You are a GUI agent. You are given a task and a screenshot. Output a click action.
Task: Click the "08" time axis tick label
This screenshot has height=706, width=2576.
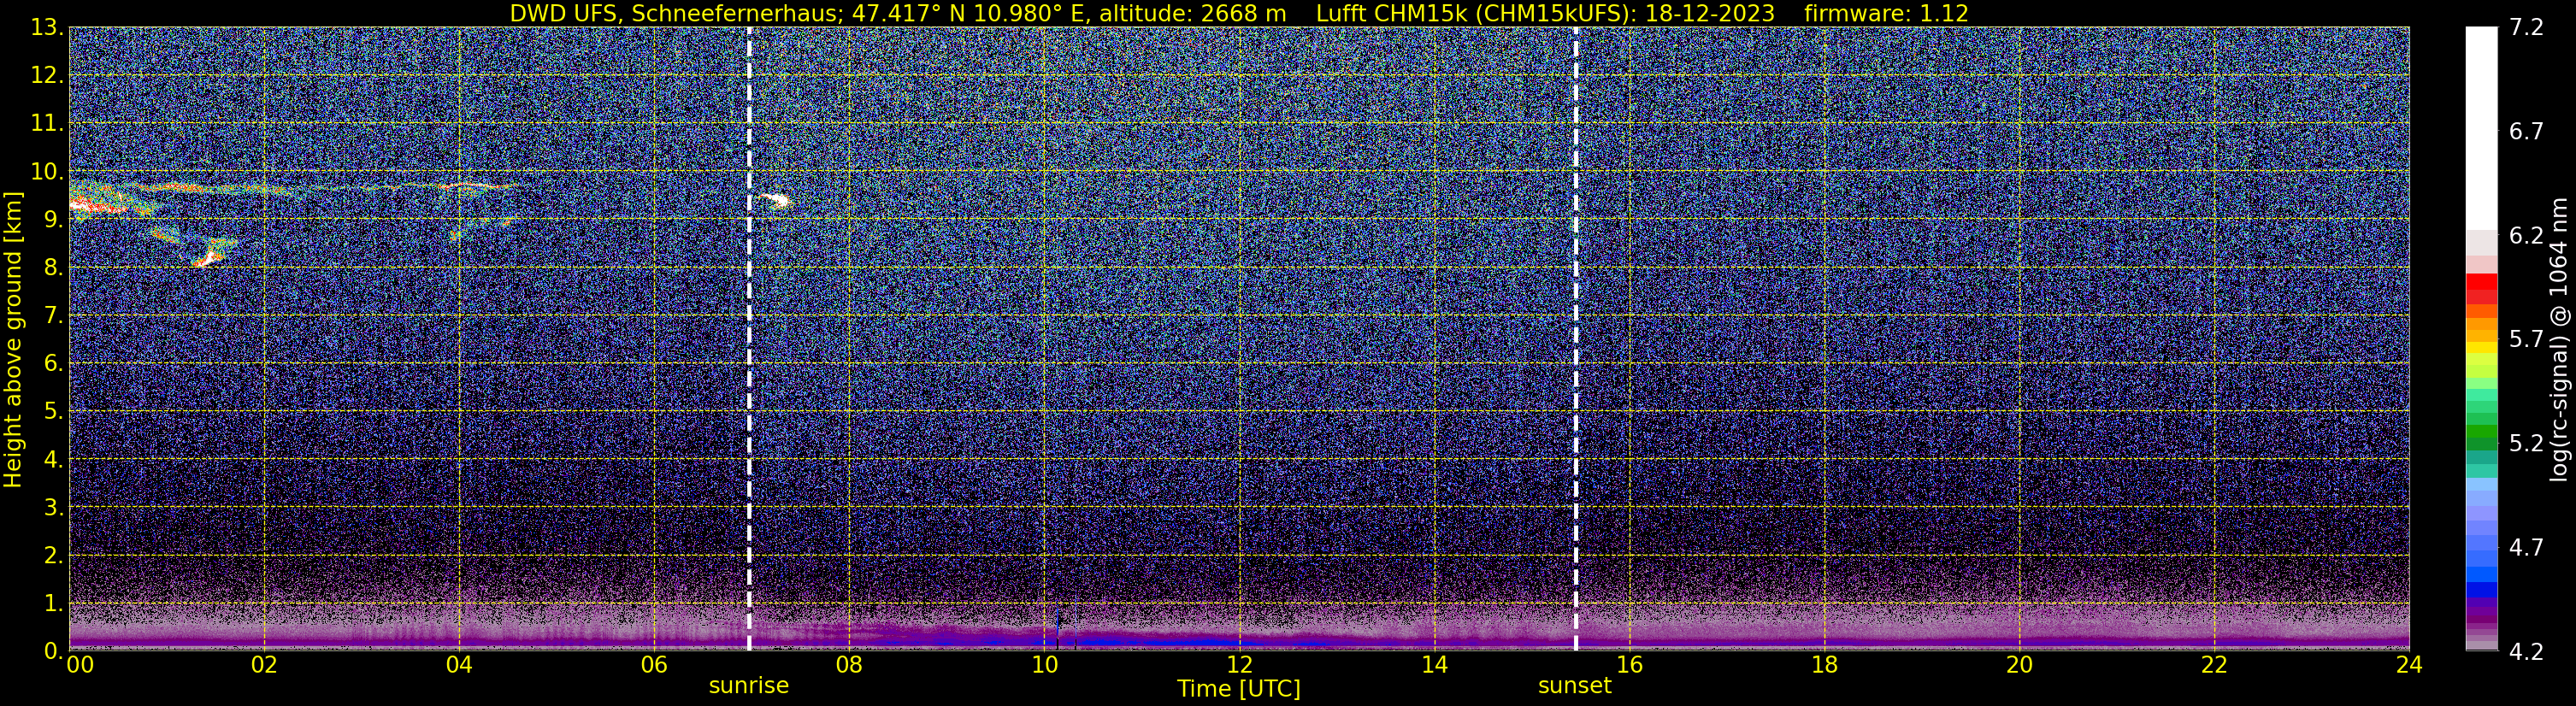click(849, 665)
